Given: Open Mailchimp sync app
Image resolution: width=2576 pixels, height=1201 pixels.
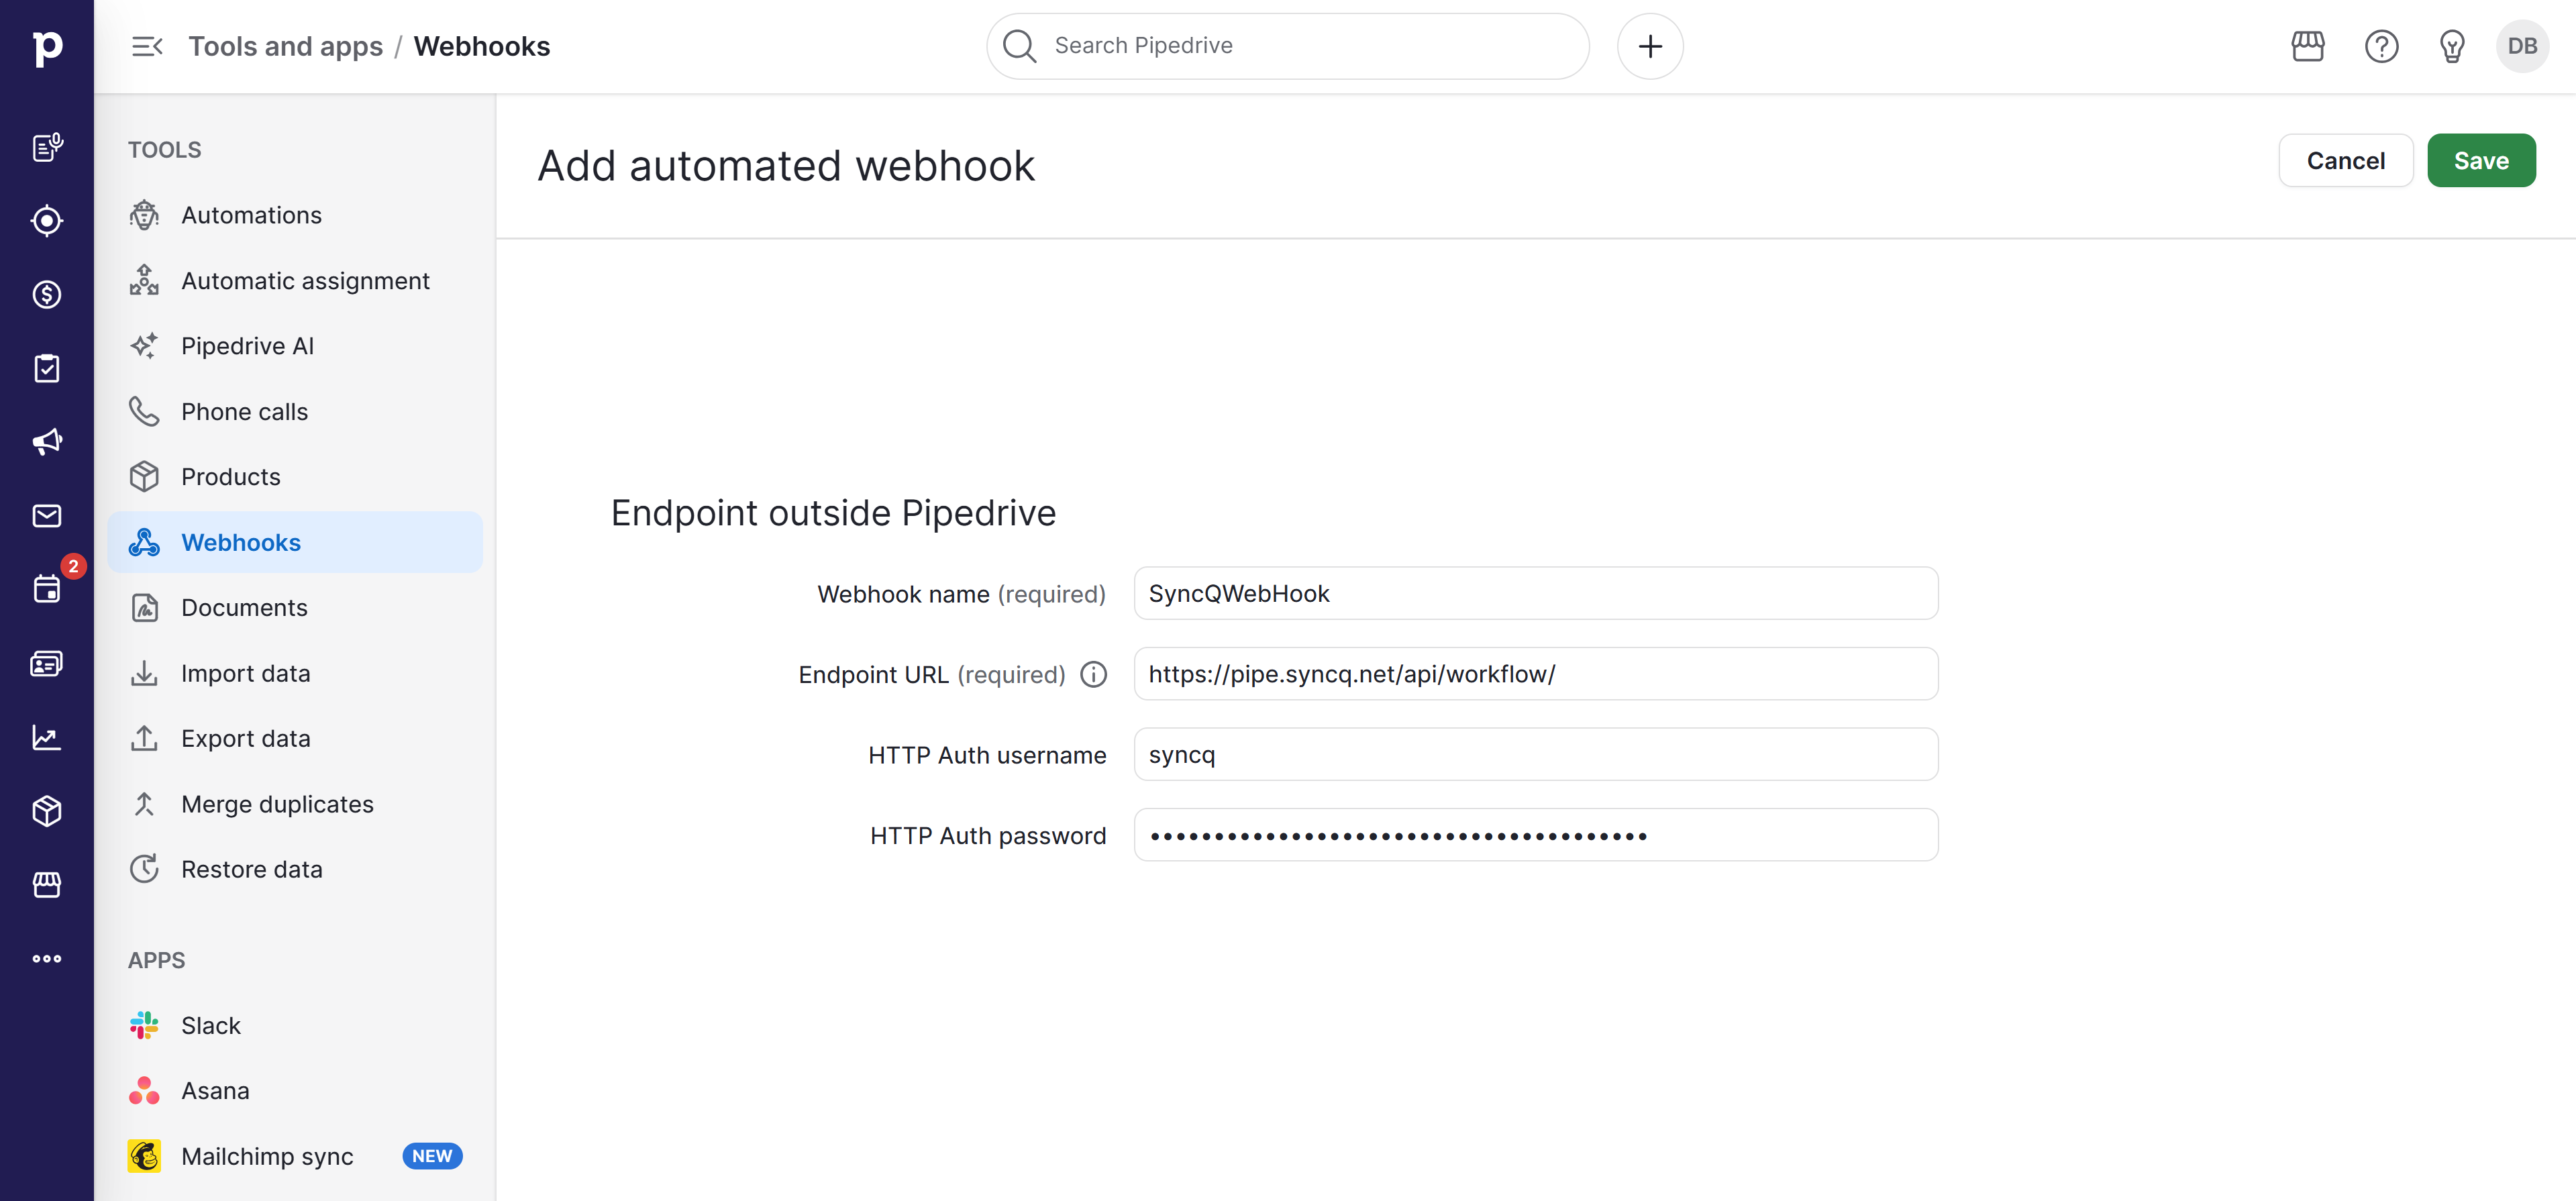Looking at the screenshot, I should [294, 1156].
